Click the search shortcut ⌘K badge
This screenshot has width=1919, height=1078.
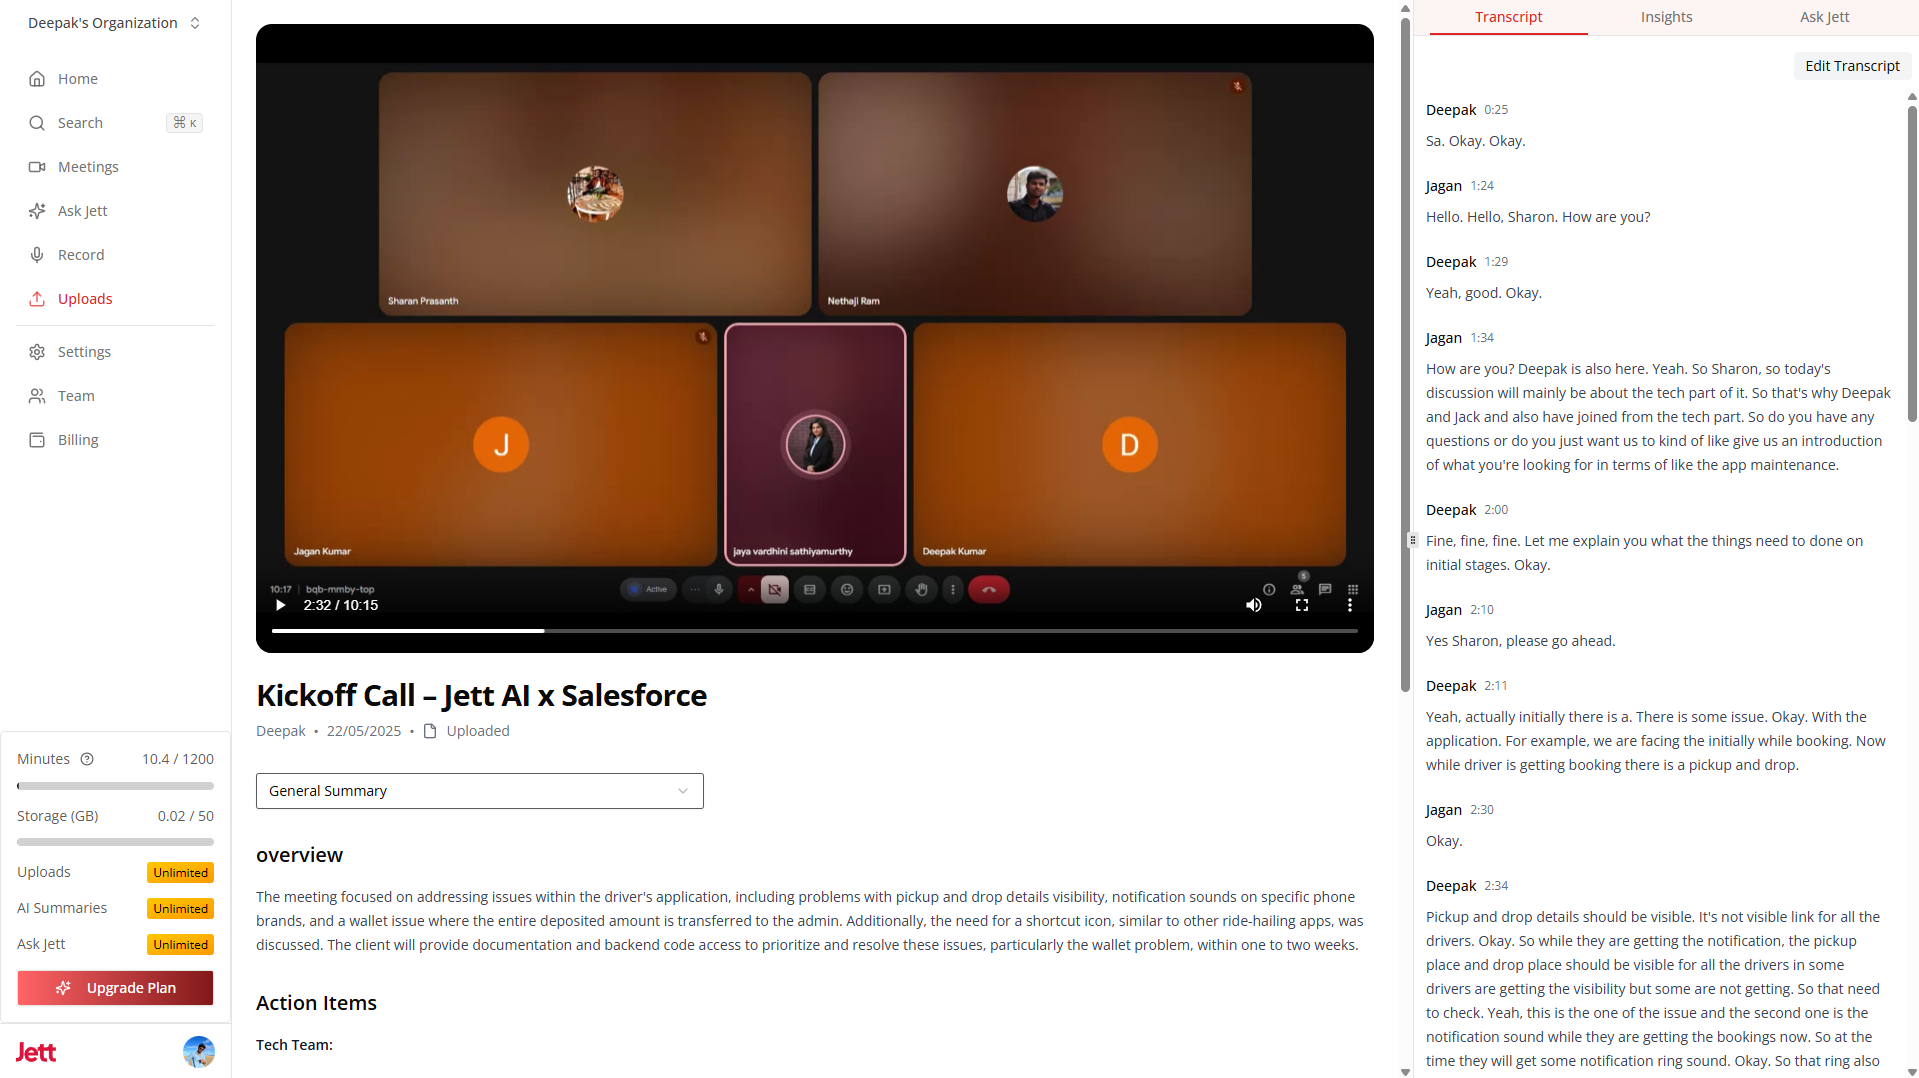point(185,123)
